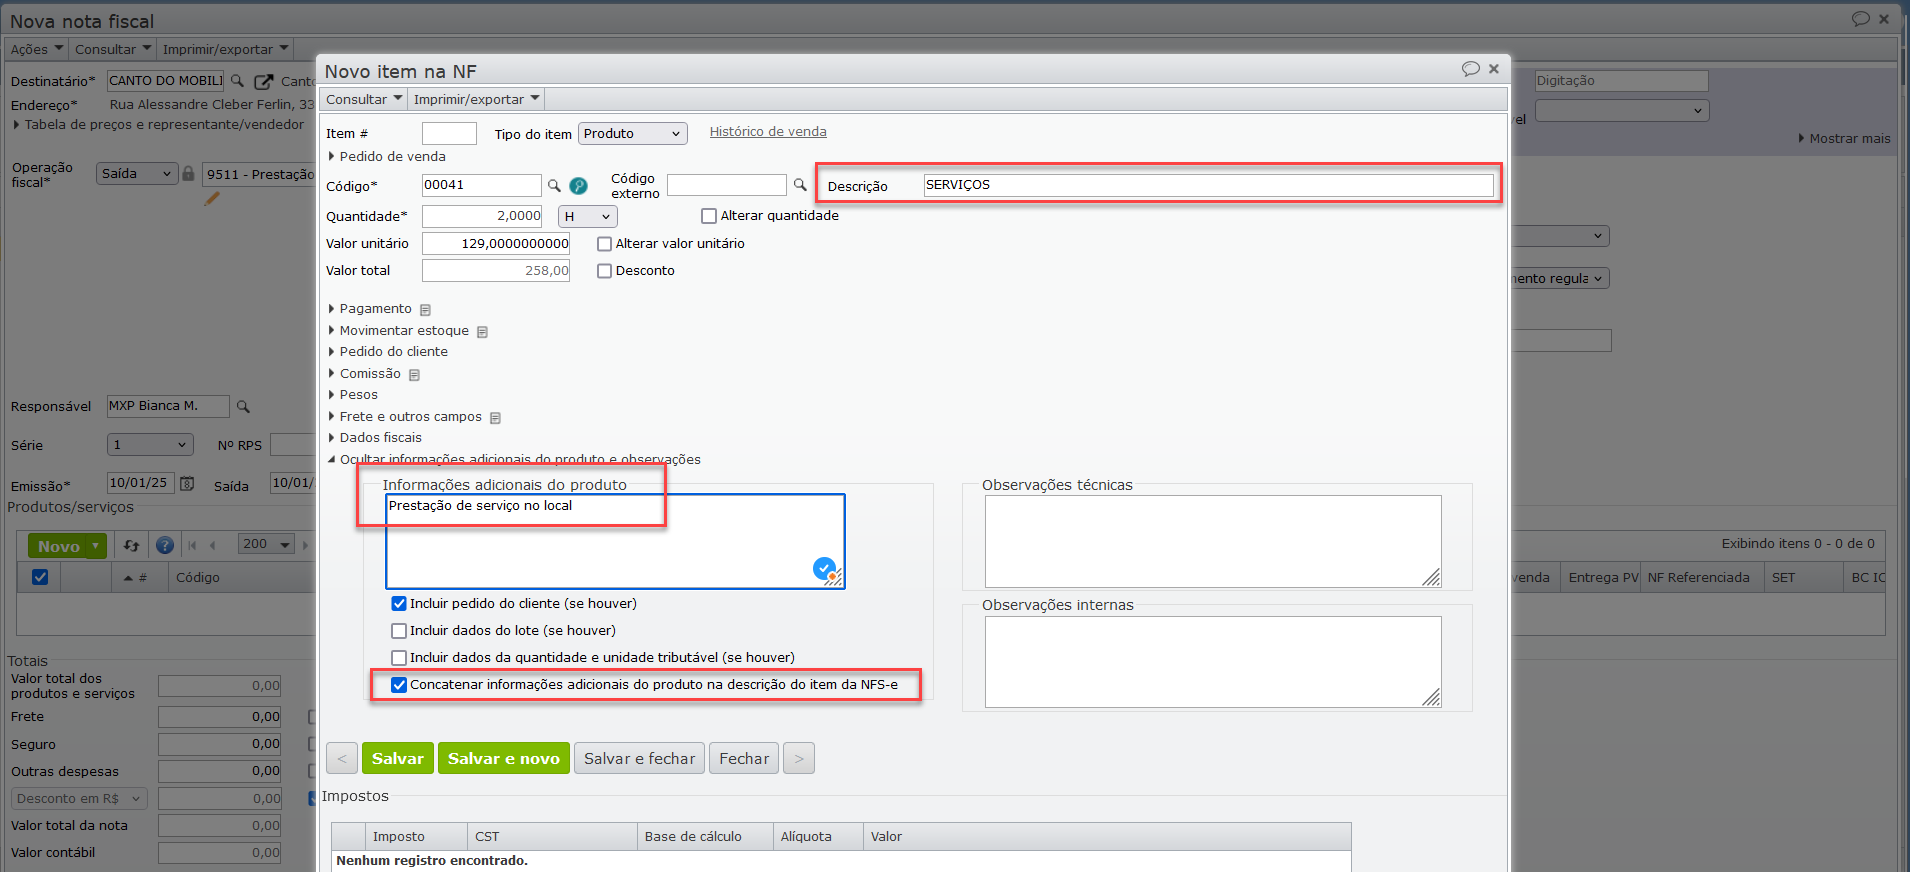Uncheck Concatenar informações adicionais na NFS-e
Viewport: 1910px width, 872px height.
coord(399,685)
